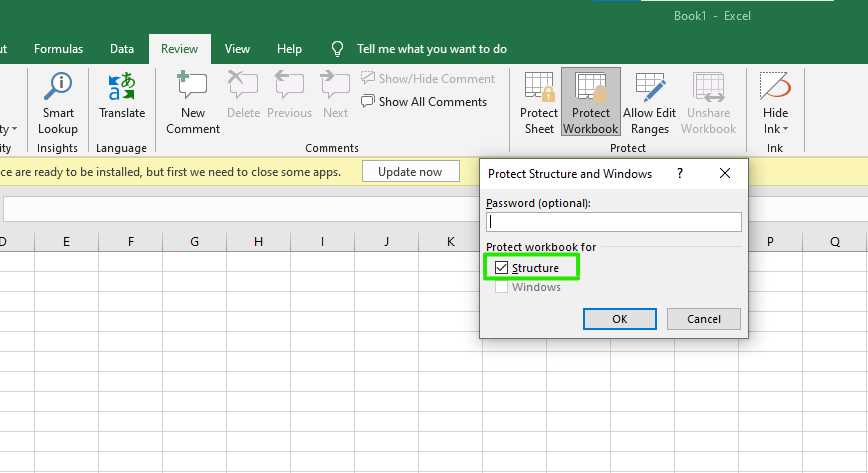
Task: Click the Password (optional) input field
Action: click(613, 222)
